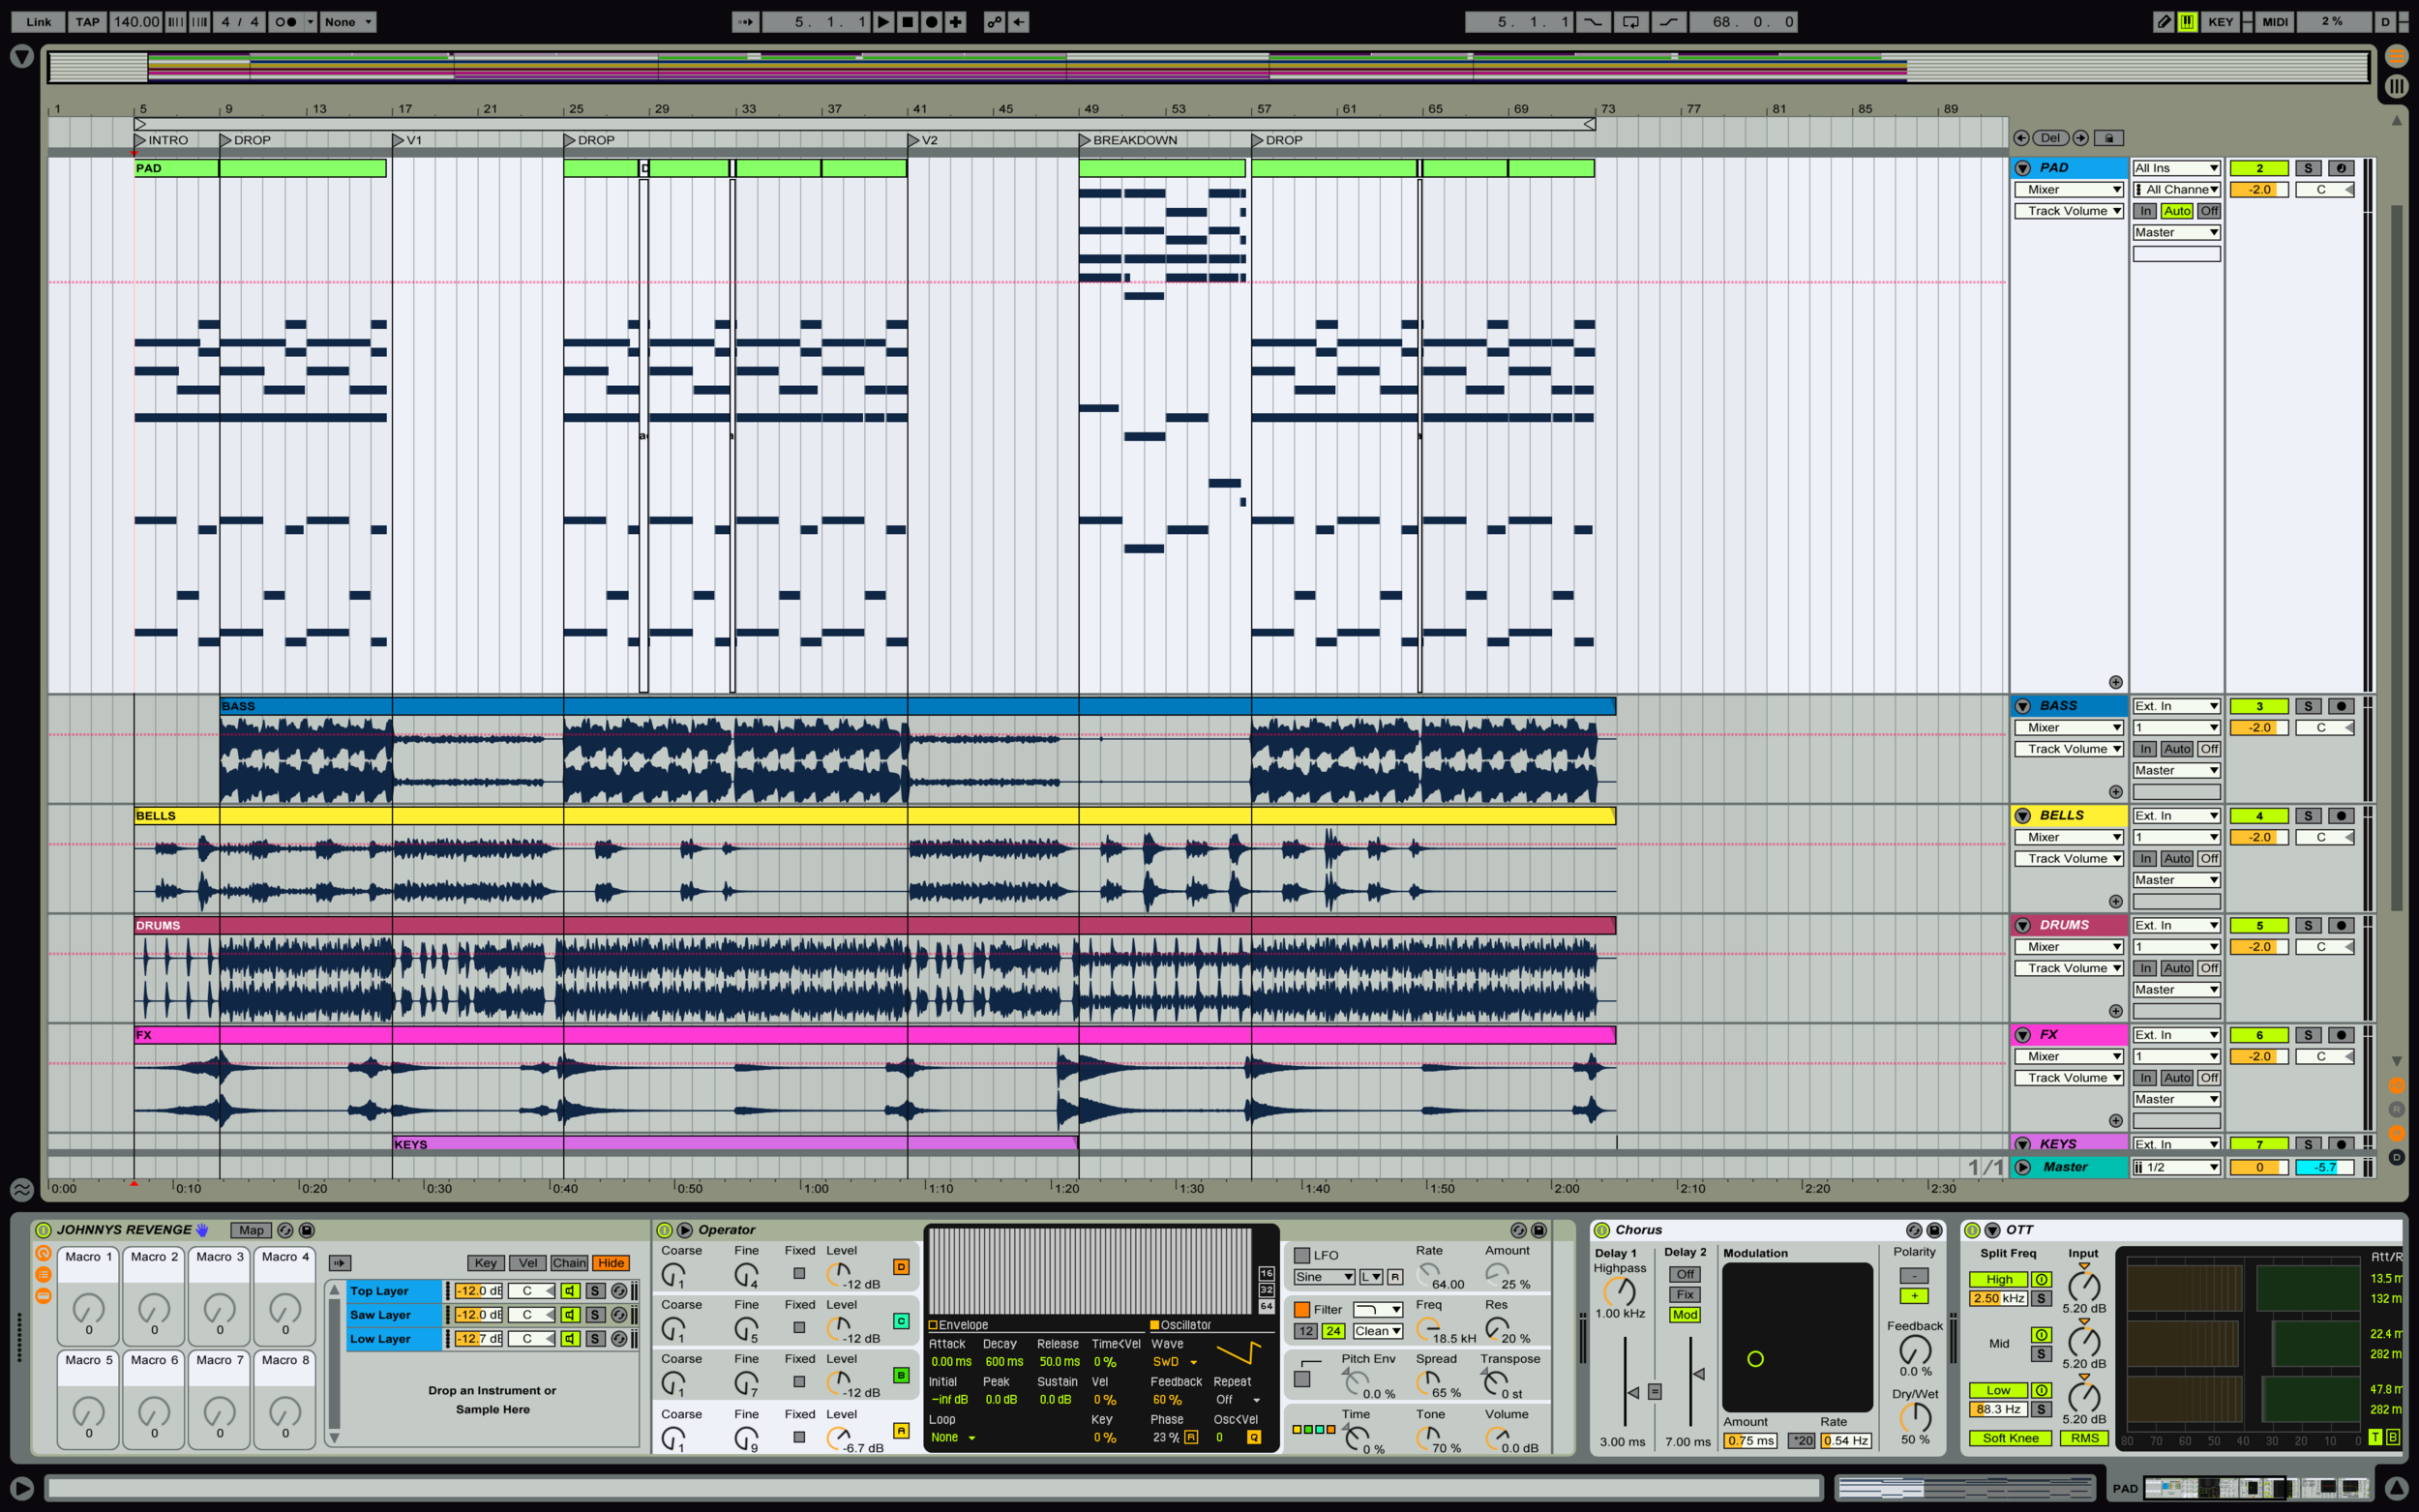This screenshot has width=2419, height=1512.
Task: Toggle the Computer MIDI Keyboard button
Action: (2187, 21)
